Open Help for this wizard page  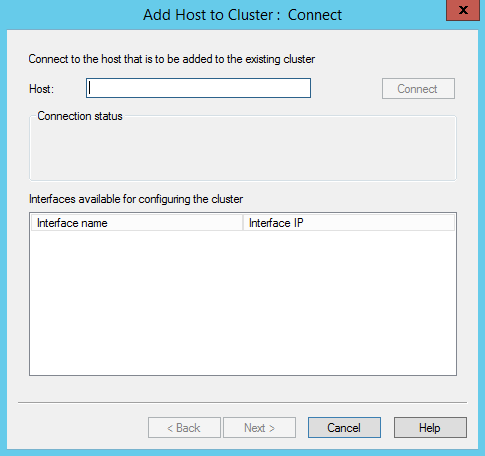point(430,428)
